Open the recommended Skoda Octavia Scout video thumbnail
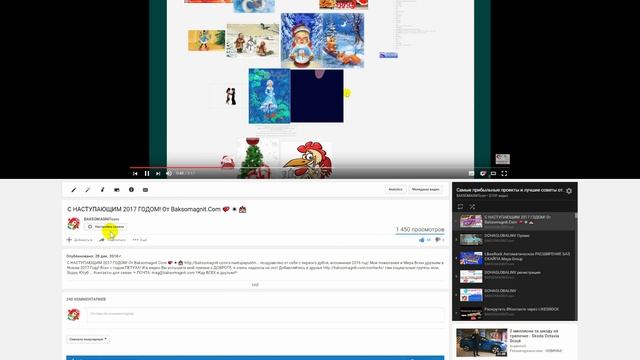The height and width of the screenshot is (360, 640). pos(482,342)
